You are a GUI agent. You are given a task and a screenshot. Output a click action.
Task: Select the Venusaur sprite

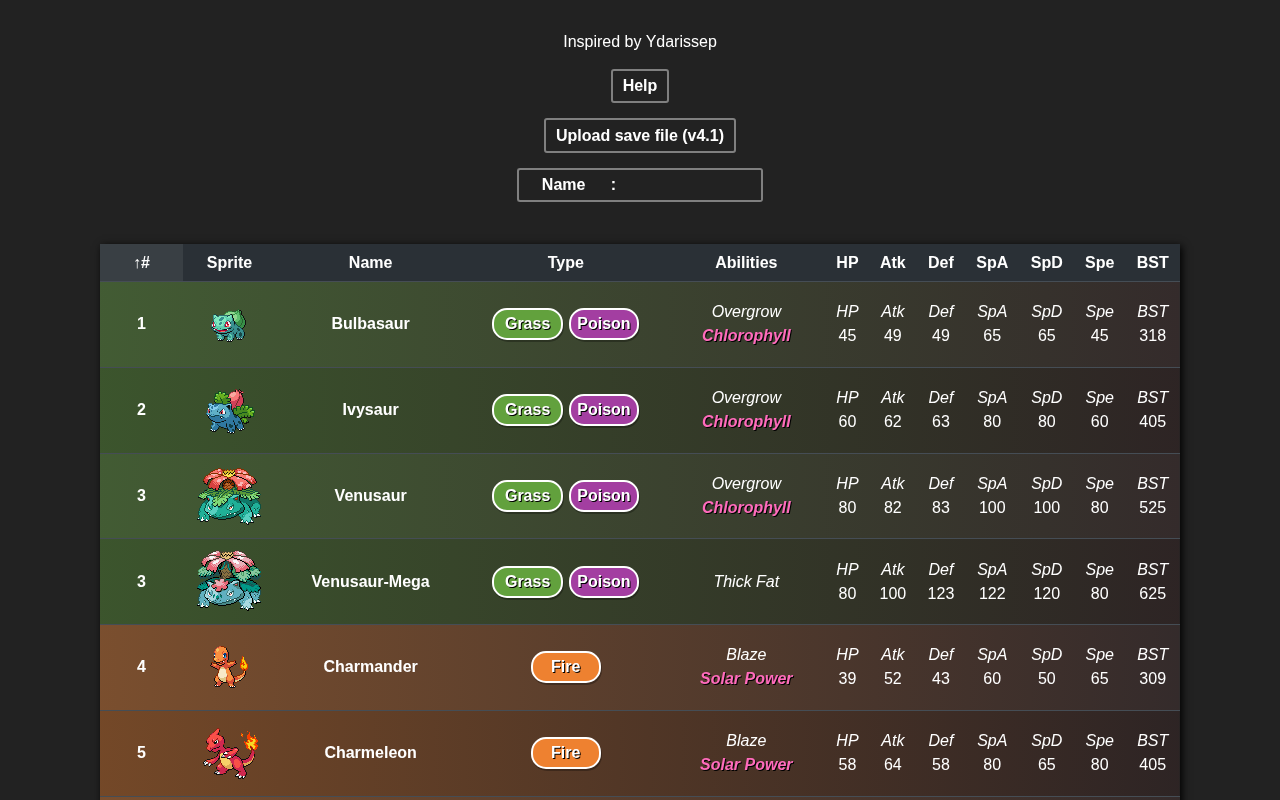229,496
